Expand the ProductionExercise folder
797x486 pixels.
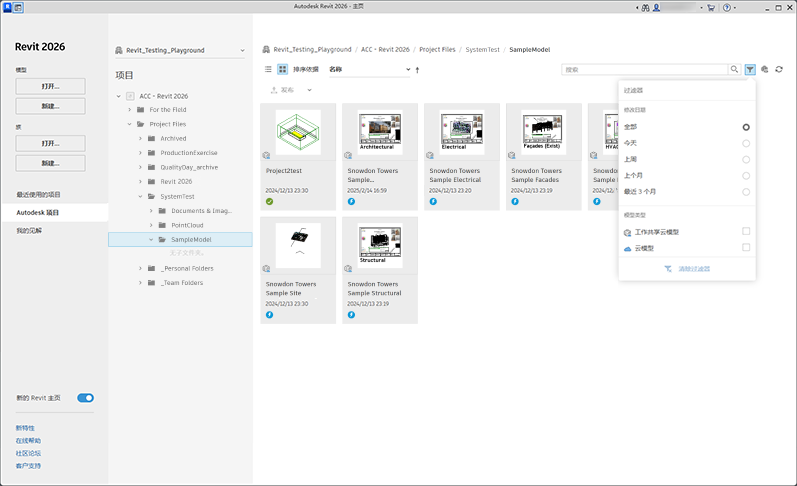point(140,153)
